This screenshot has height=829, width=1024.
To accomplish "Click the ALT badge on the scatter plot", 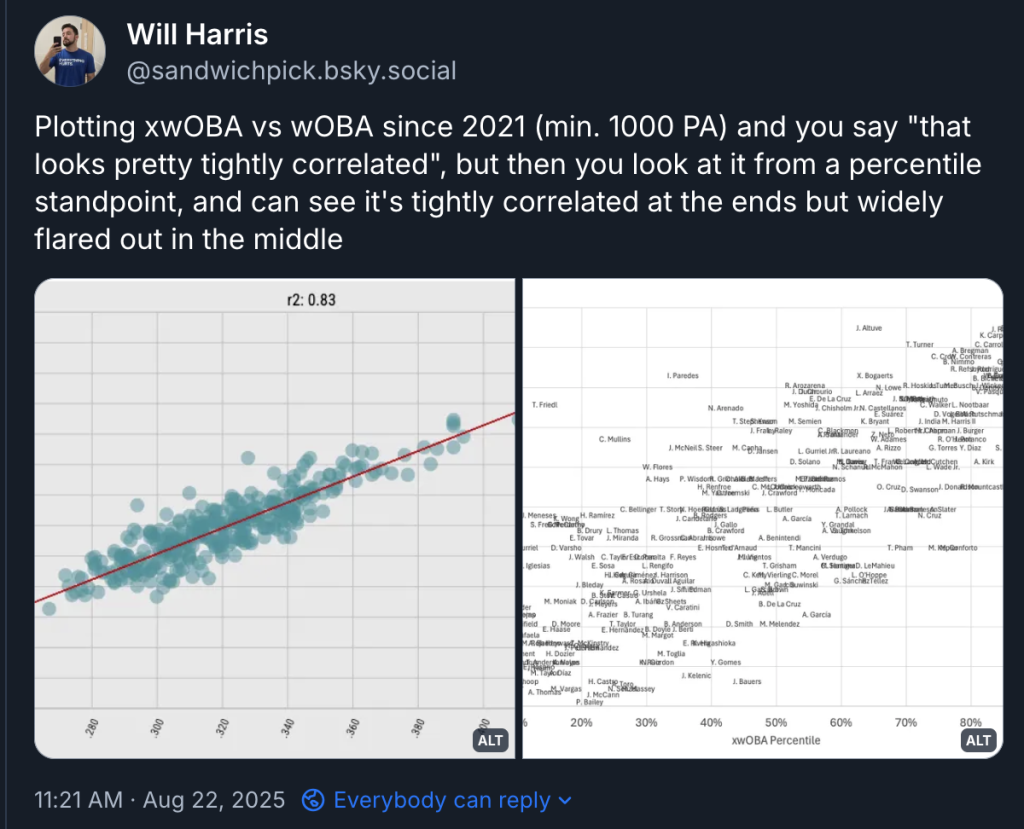I will [x=490, y=740].
